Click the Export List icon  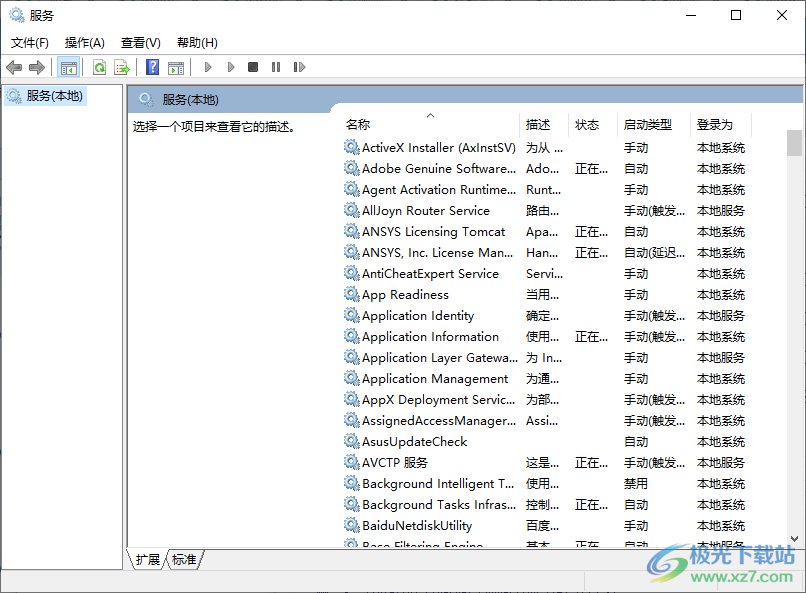(x=120, y=67)
